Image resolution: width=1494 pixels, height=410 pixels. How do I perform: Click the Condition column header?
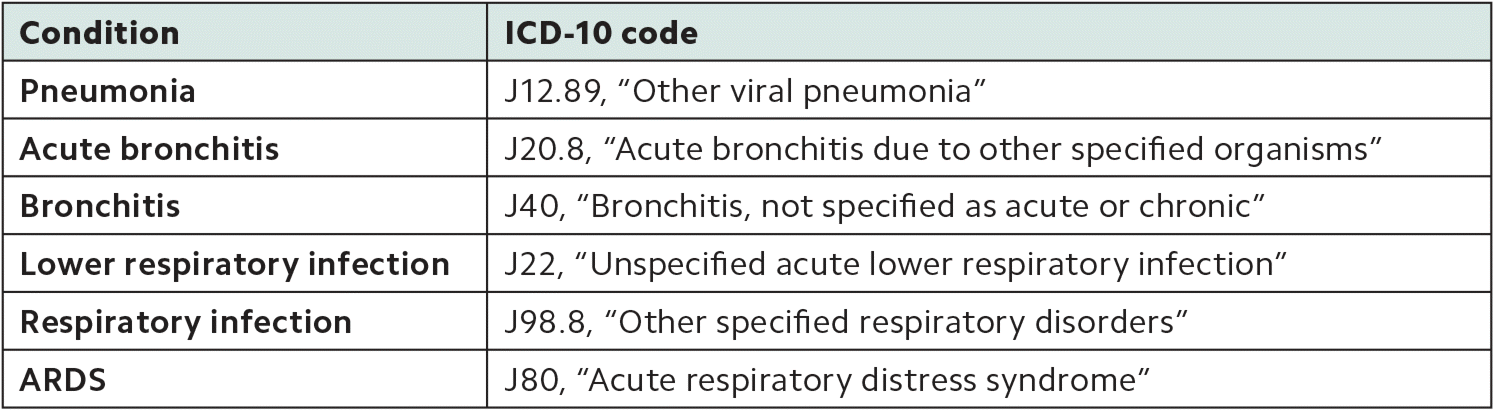[99, 34]
